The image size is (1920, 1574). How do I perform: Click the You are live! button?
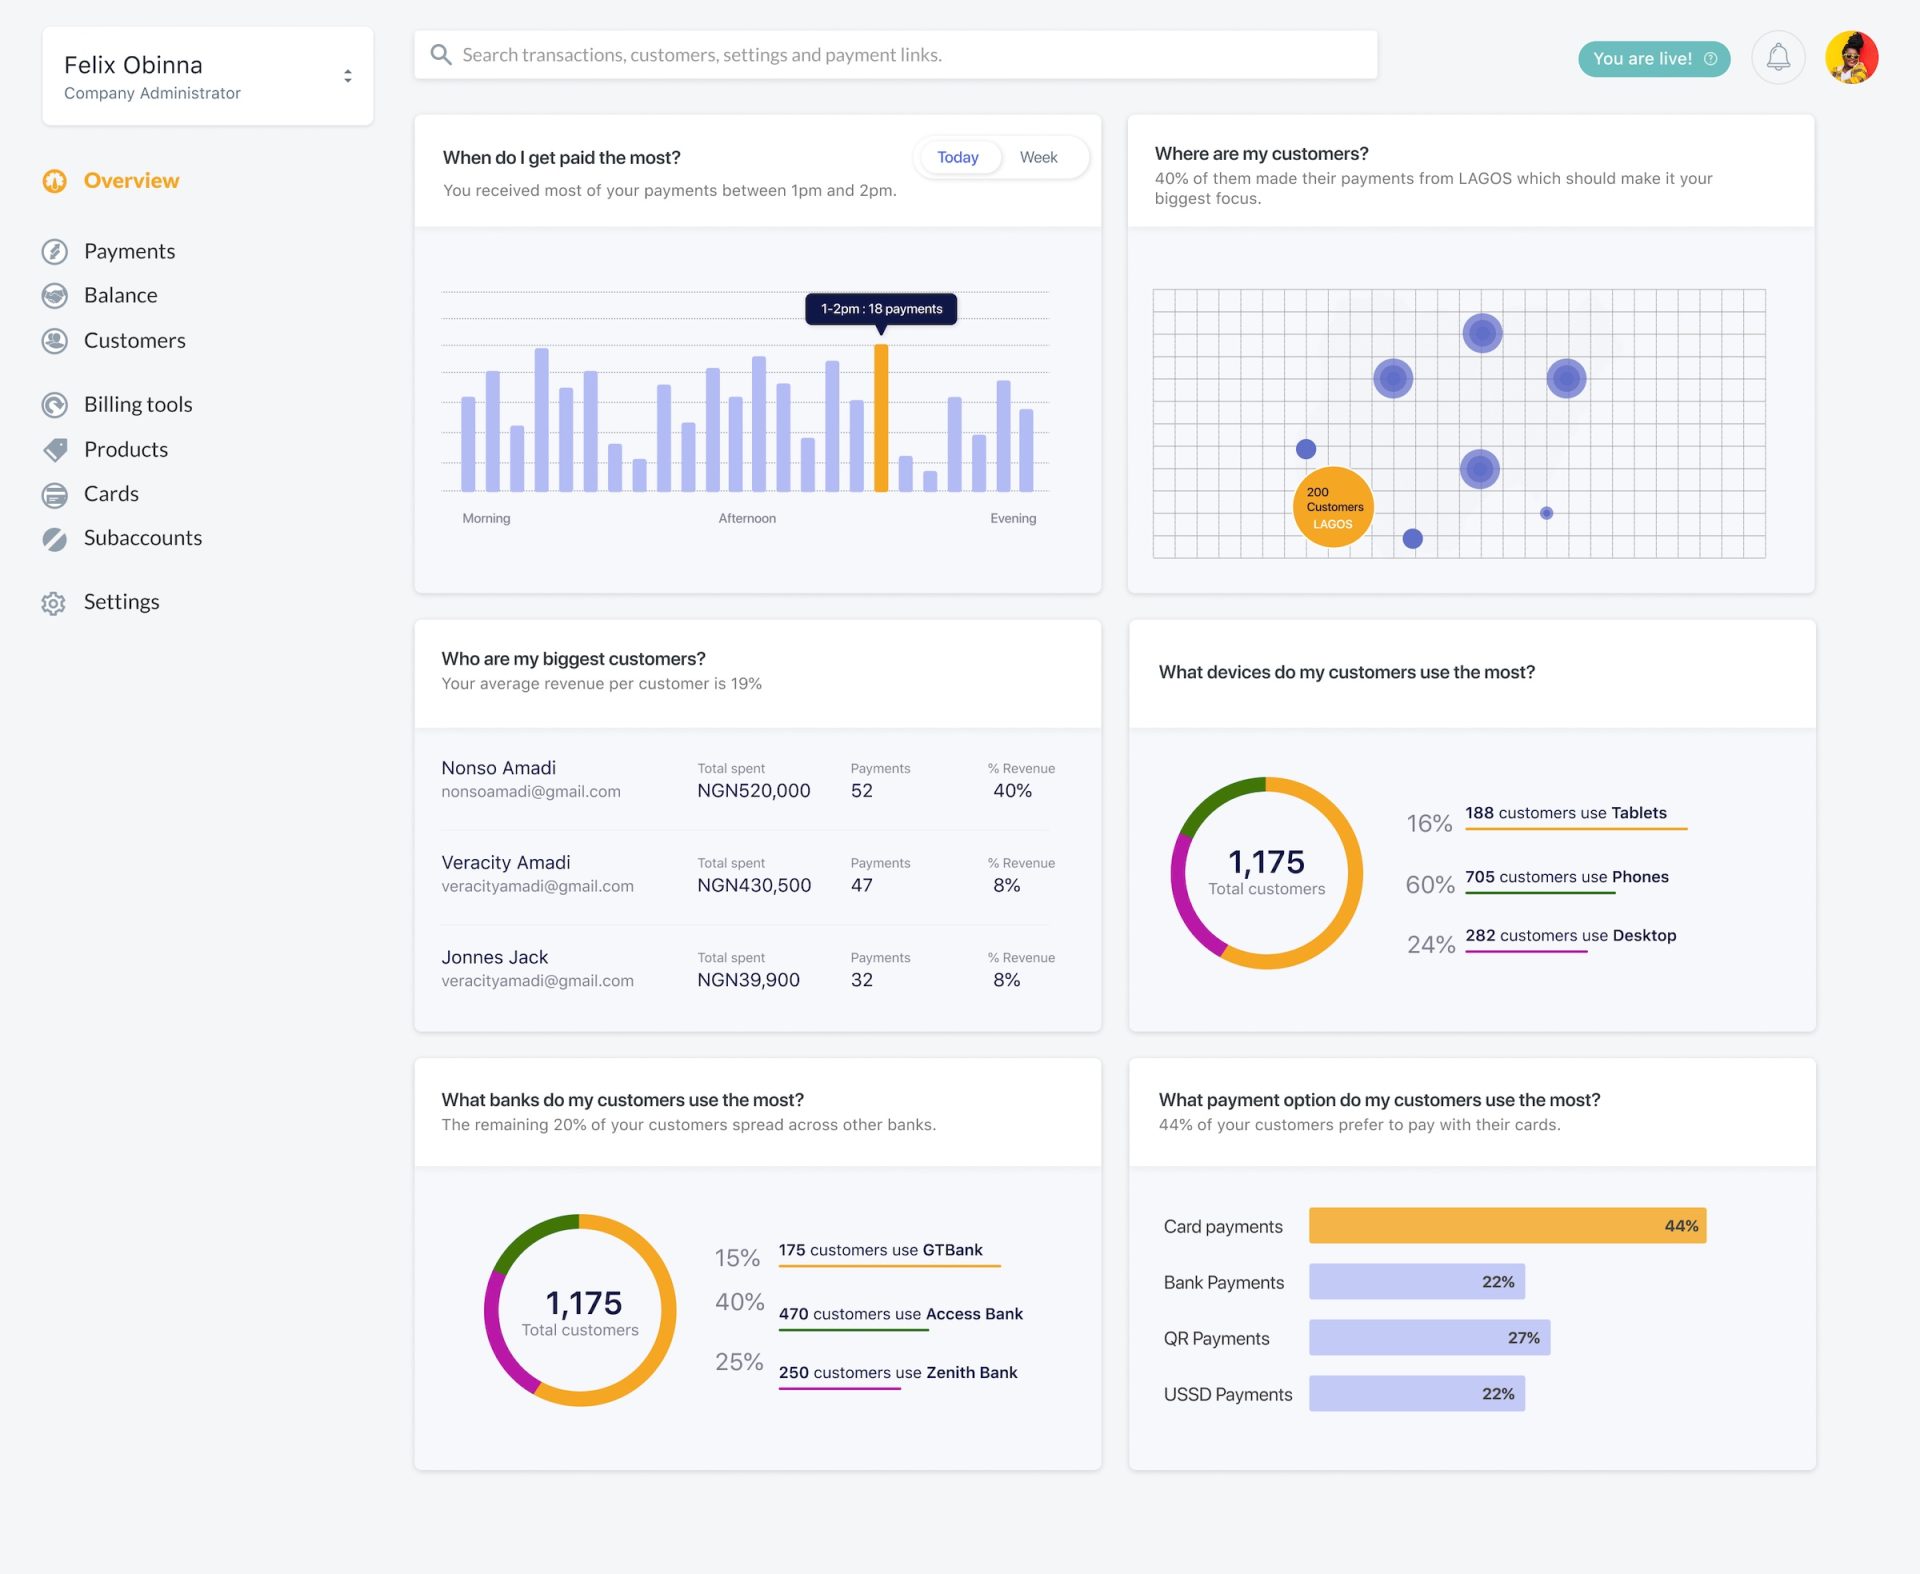(x=1653, y=59)
